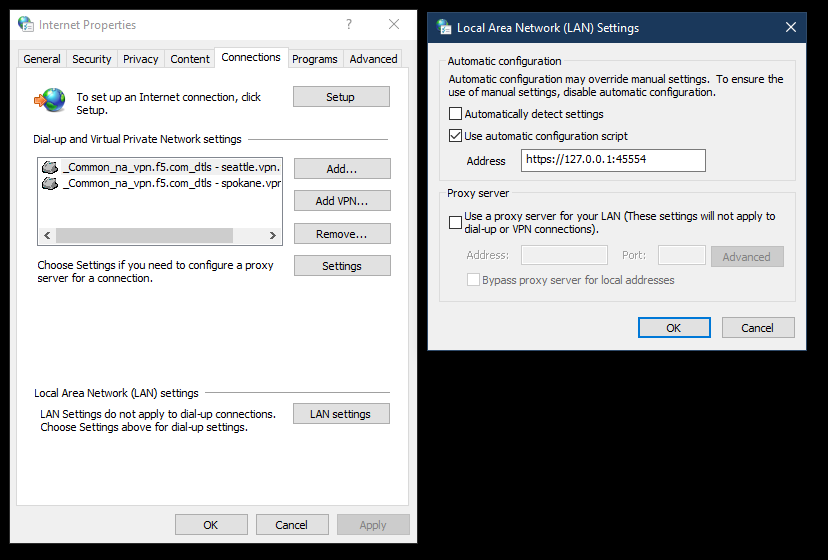The height and width of the screenshot is (560, 828).
Task: Click Cancel in Internet Properties
Action: pyautogui.click(x=292, y=525)
